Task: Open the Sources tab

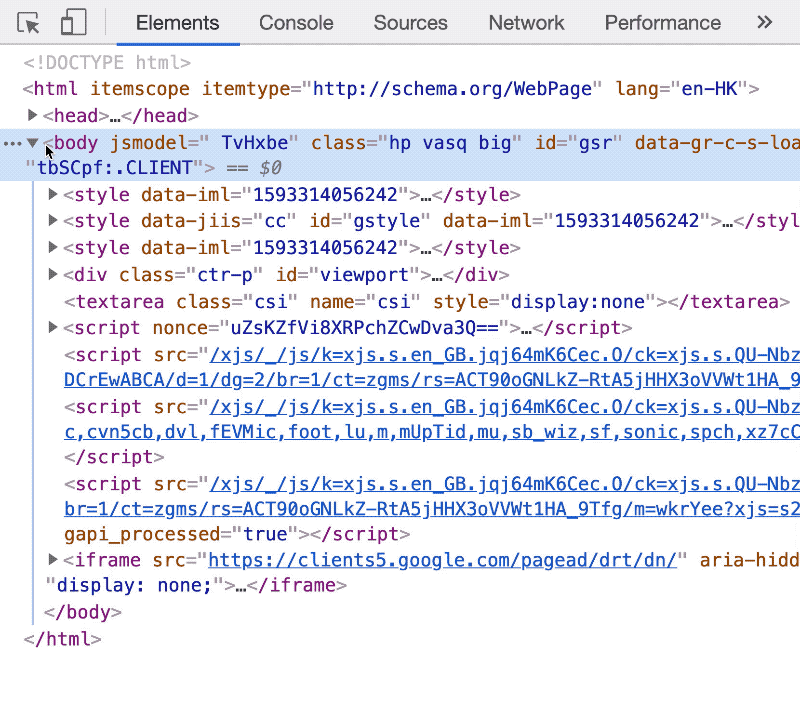Action: [411, 23]
